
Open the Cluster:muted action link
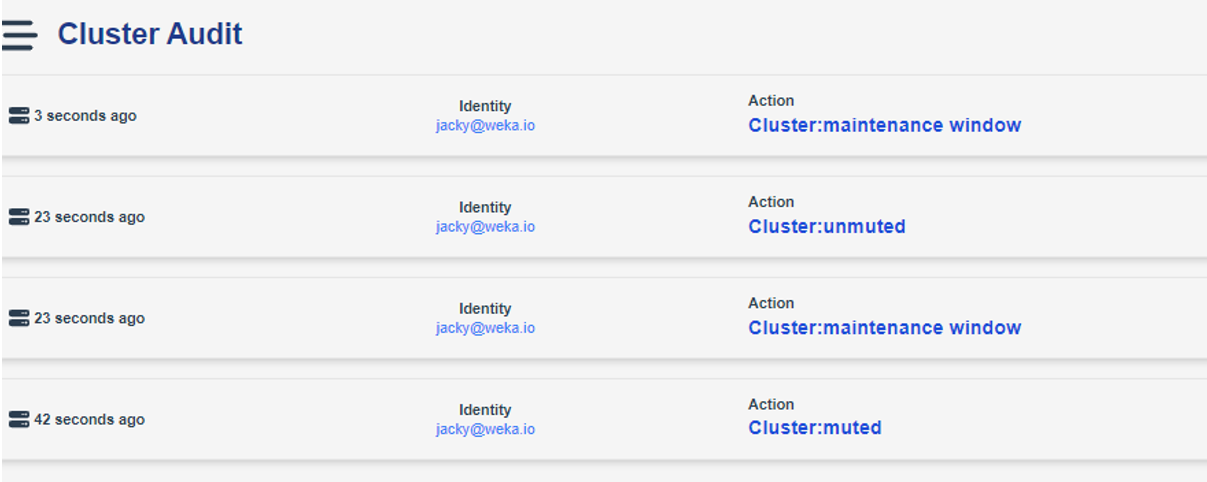point(814,428)
